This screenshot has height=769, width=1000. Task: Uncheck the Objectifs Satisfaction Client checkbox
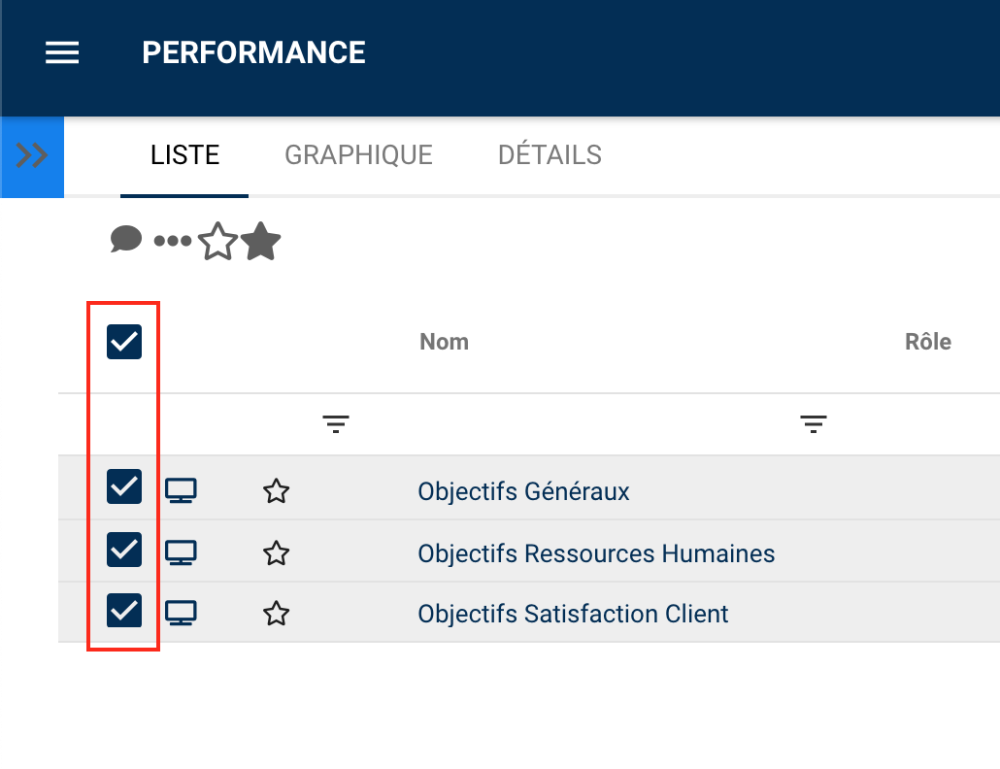pos(124,610)
